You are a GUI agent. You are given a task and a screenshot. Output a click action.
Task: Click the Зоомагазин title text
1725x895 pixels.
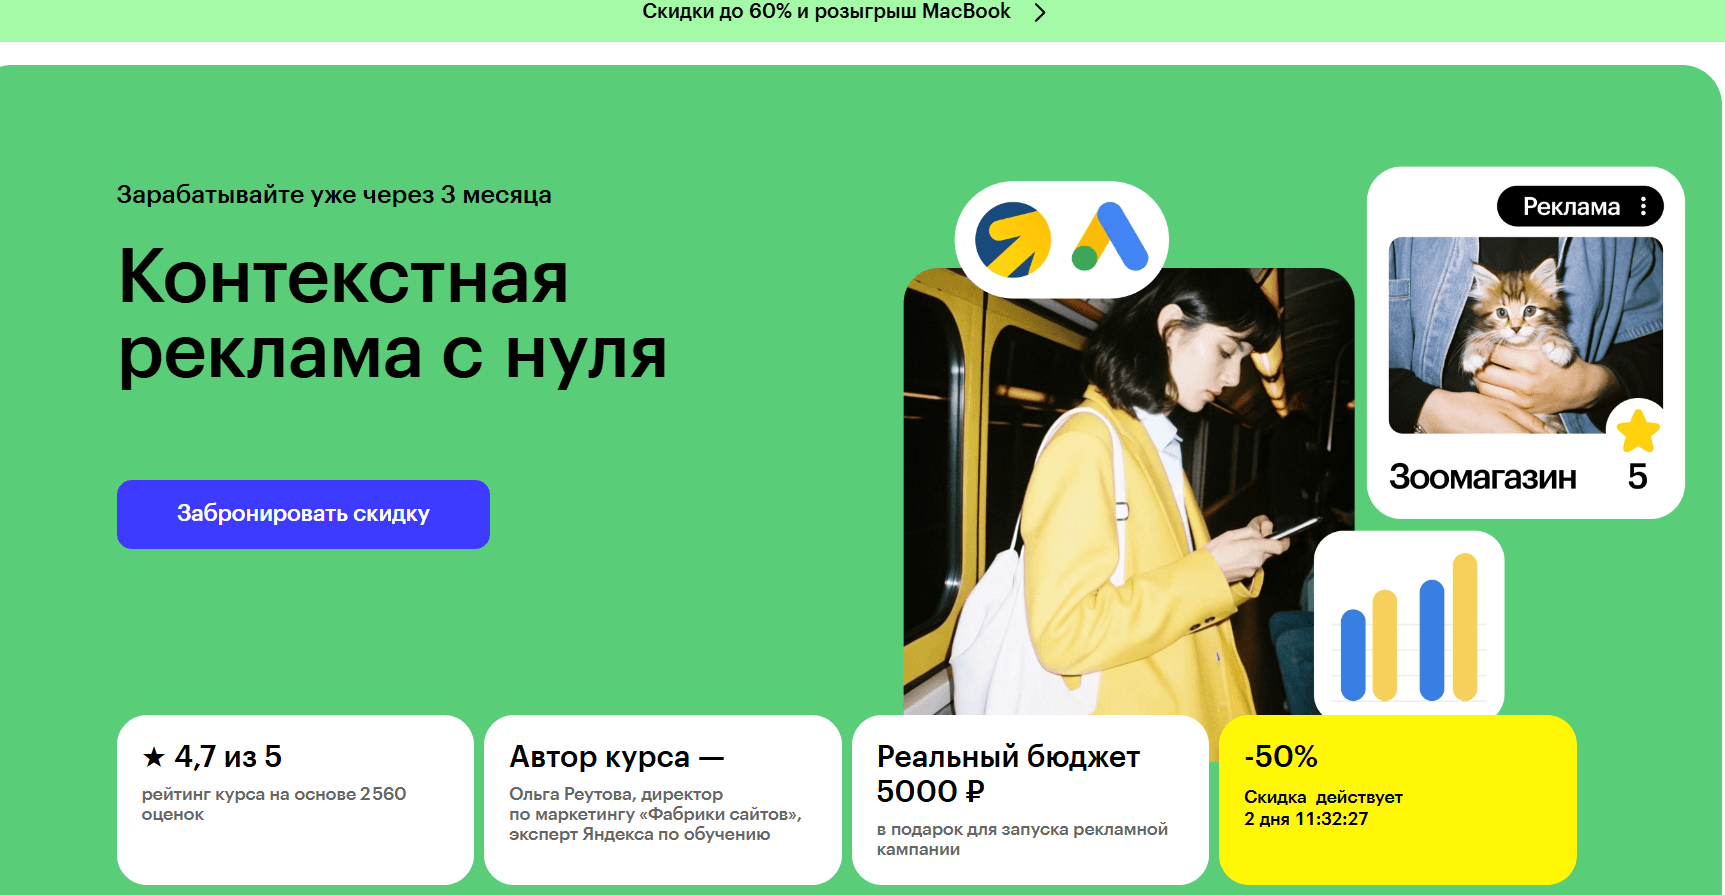coord(1482,477)
